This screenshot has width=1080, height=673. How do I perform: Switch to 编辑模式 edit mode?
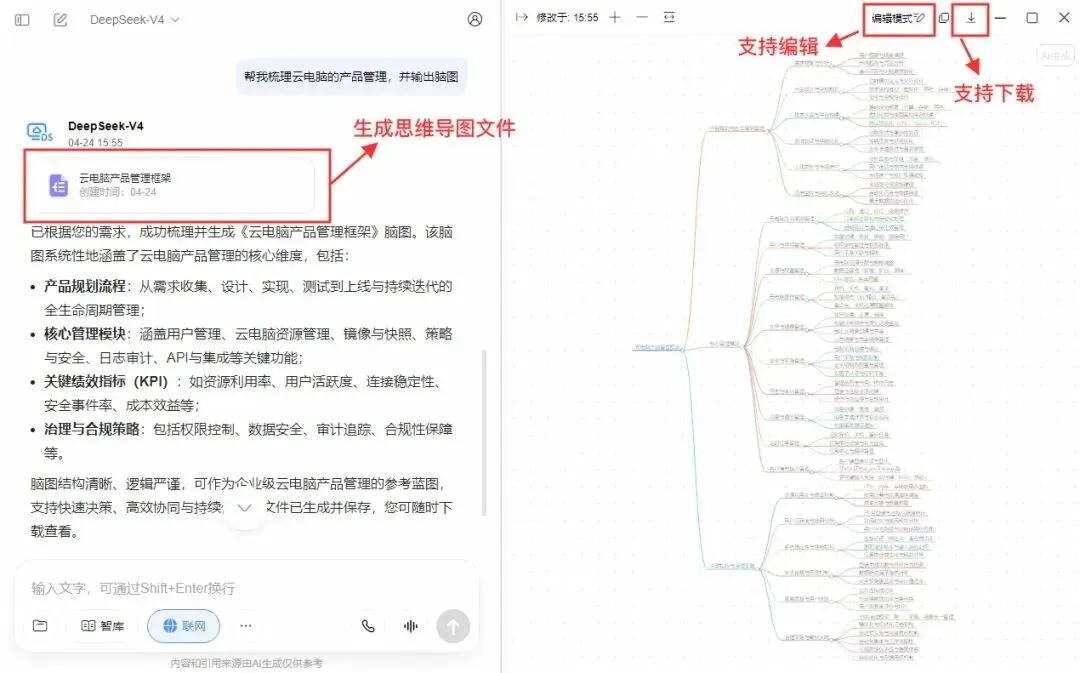click(898, 19)
